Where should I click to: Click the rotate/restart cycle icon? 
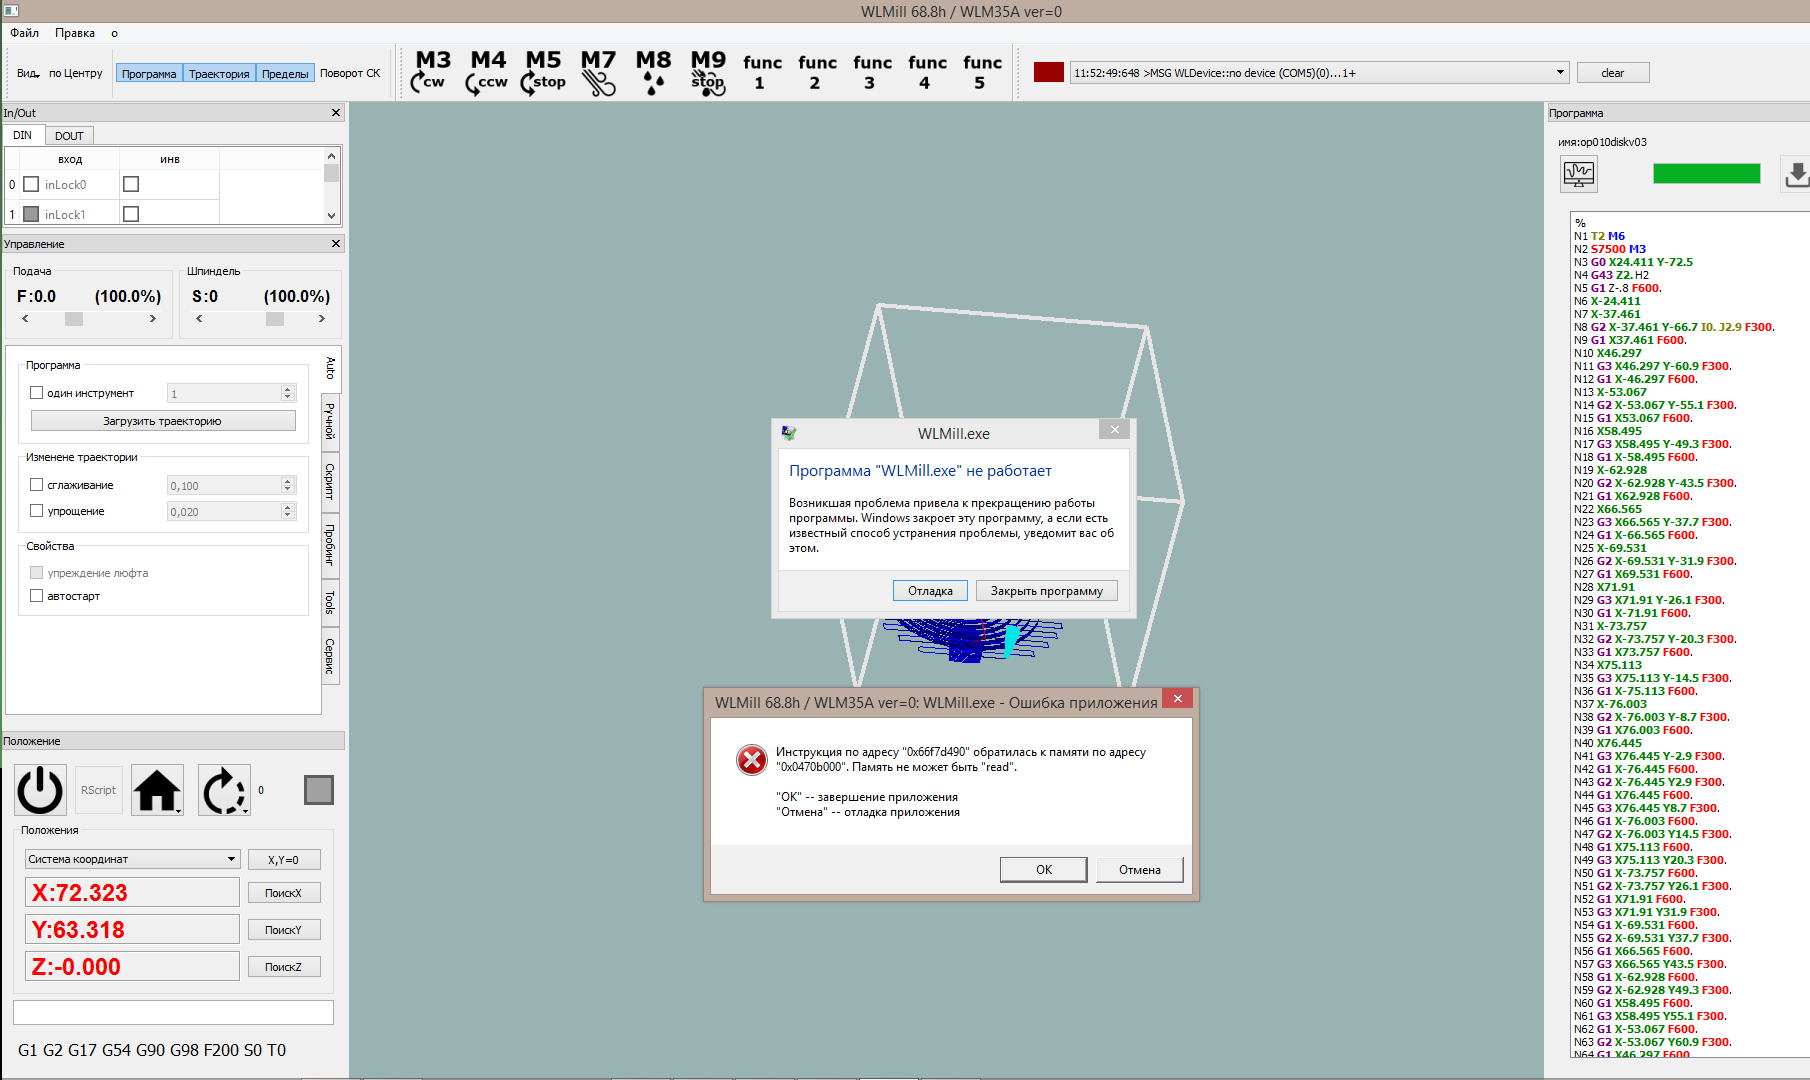224,790
